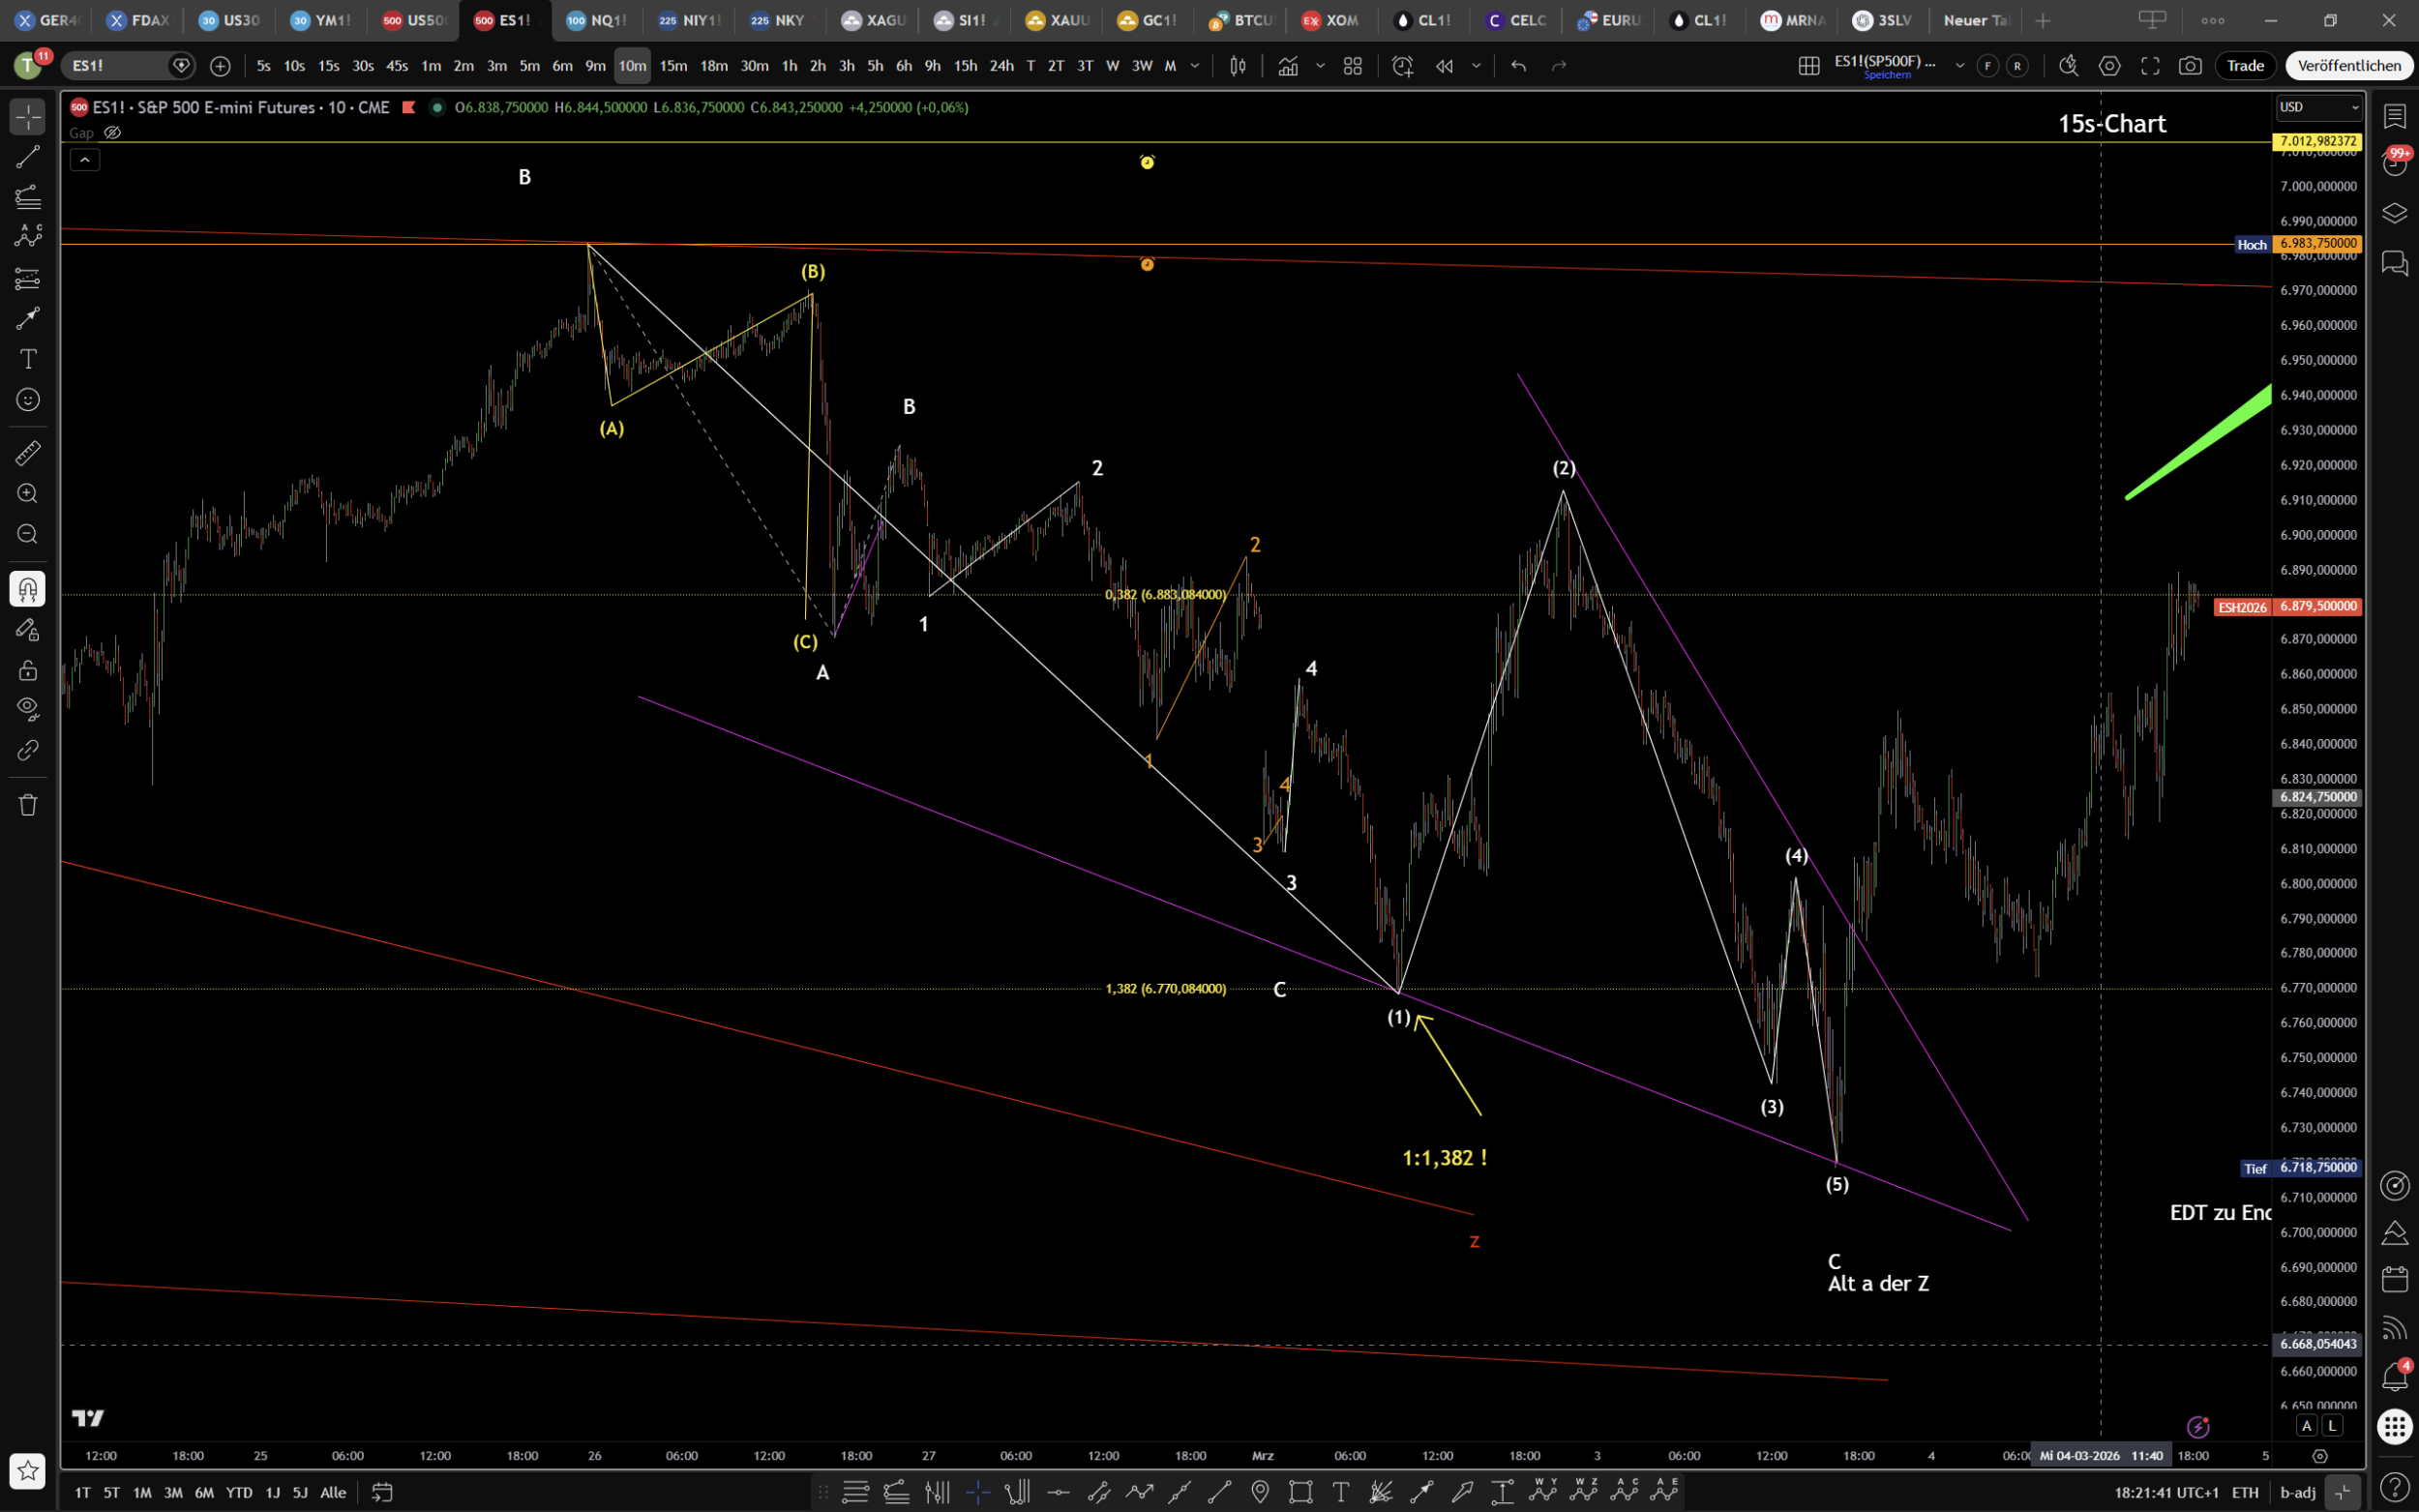The height and width of the screenshot is (1512, 2419).
Task: Open the alerts alarm-clock panel
Action: (2394, 163)
